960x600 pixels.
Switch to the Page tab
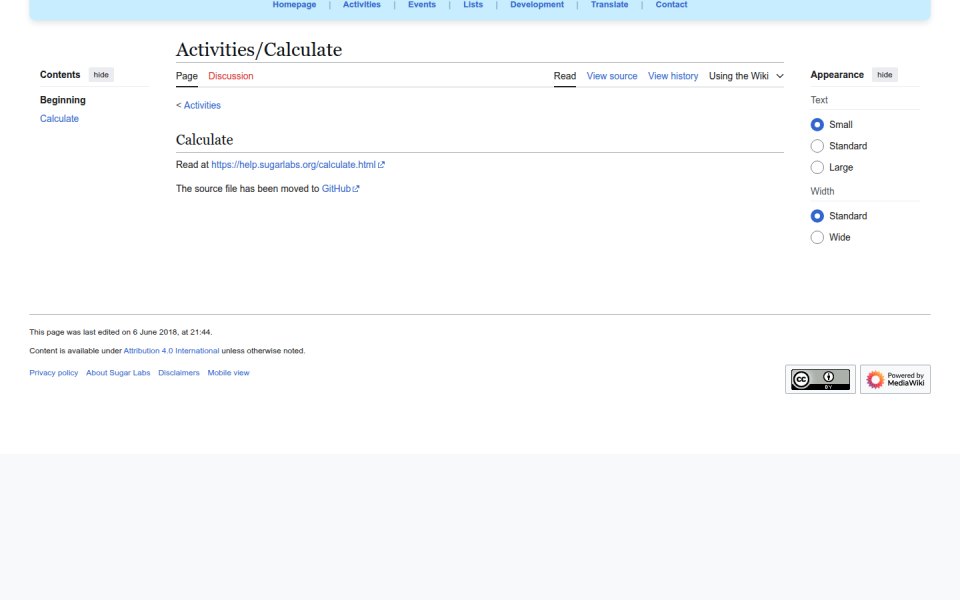click(187, 76)
